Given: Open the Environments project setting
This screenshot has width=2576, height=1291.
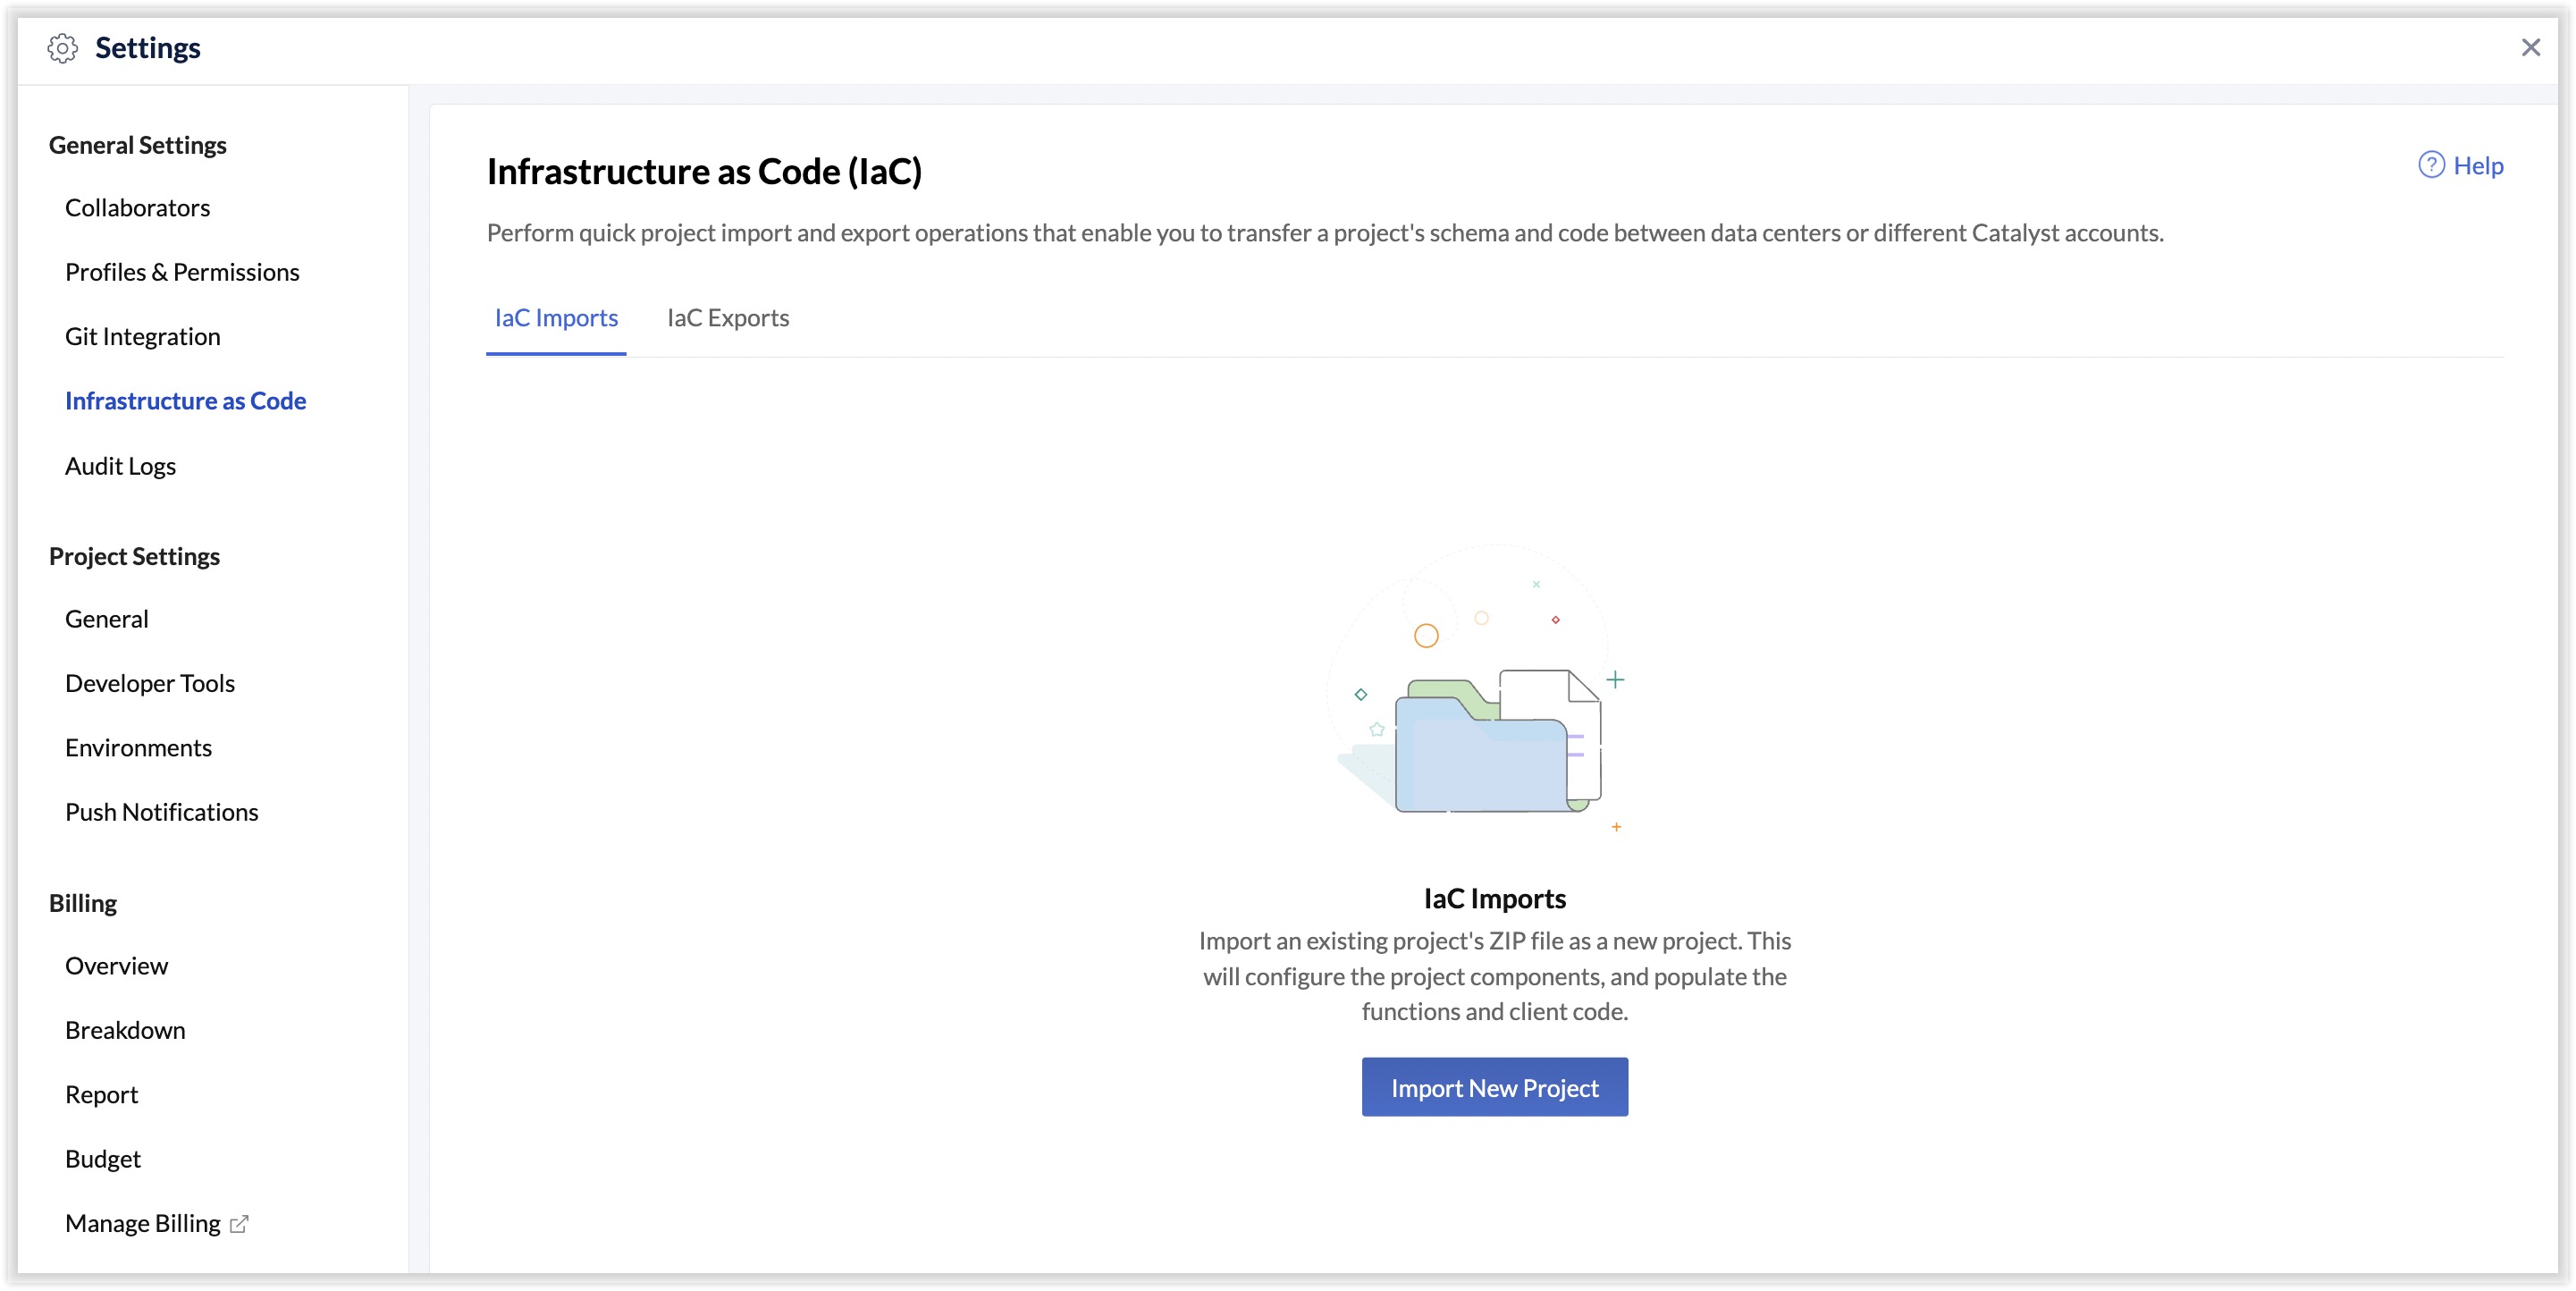Looking at the screenshot, I should (139, 745).
